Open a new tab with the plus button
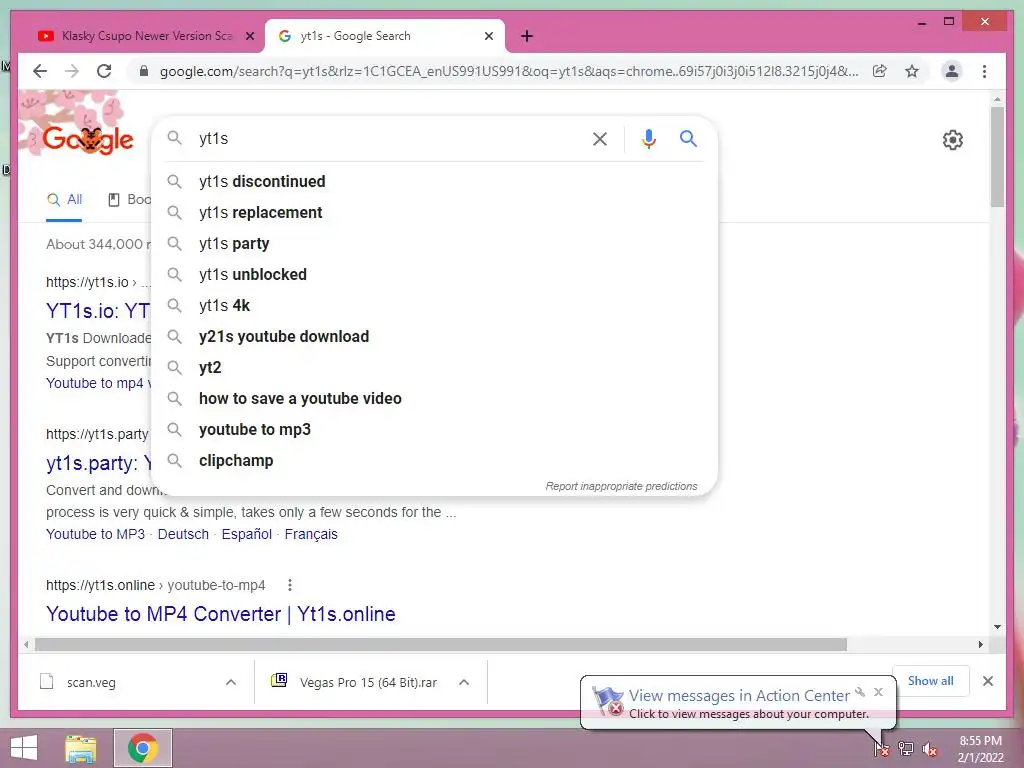Viewport: 1024px width, 768px height. tap(527, 36)
